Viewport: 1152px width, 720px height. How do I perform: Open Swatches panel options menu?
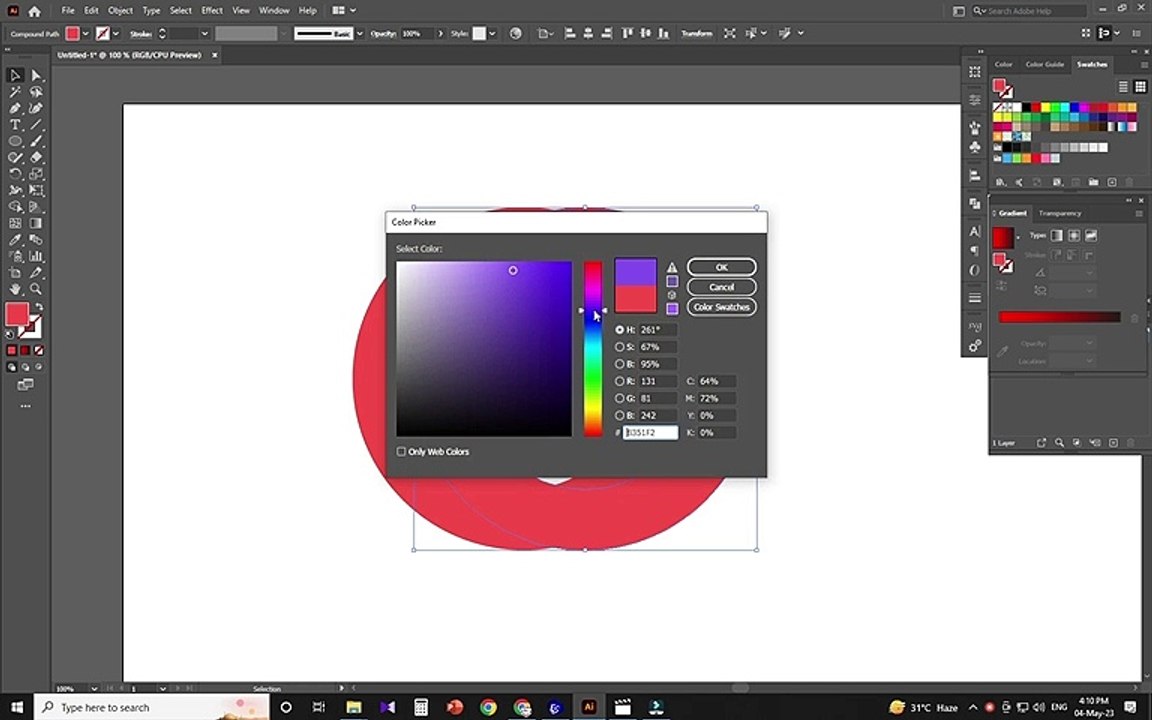click(x=1143, y=65)
